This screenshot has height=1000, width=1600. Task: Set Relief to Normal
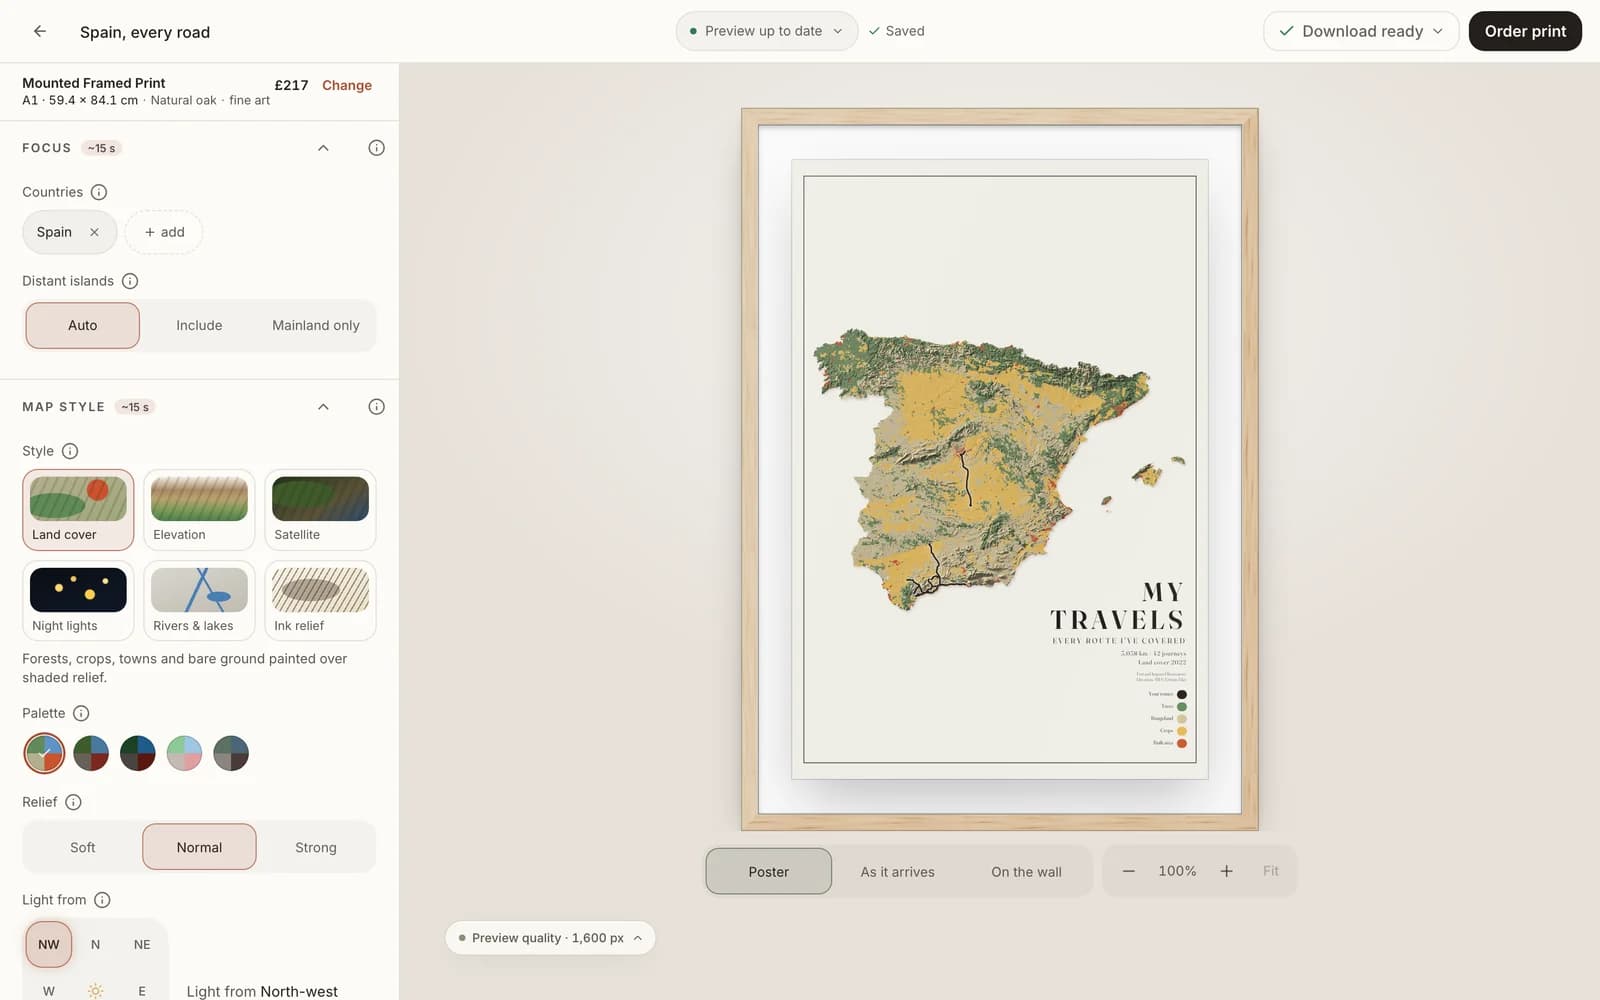click(199, 847)
